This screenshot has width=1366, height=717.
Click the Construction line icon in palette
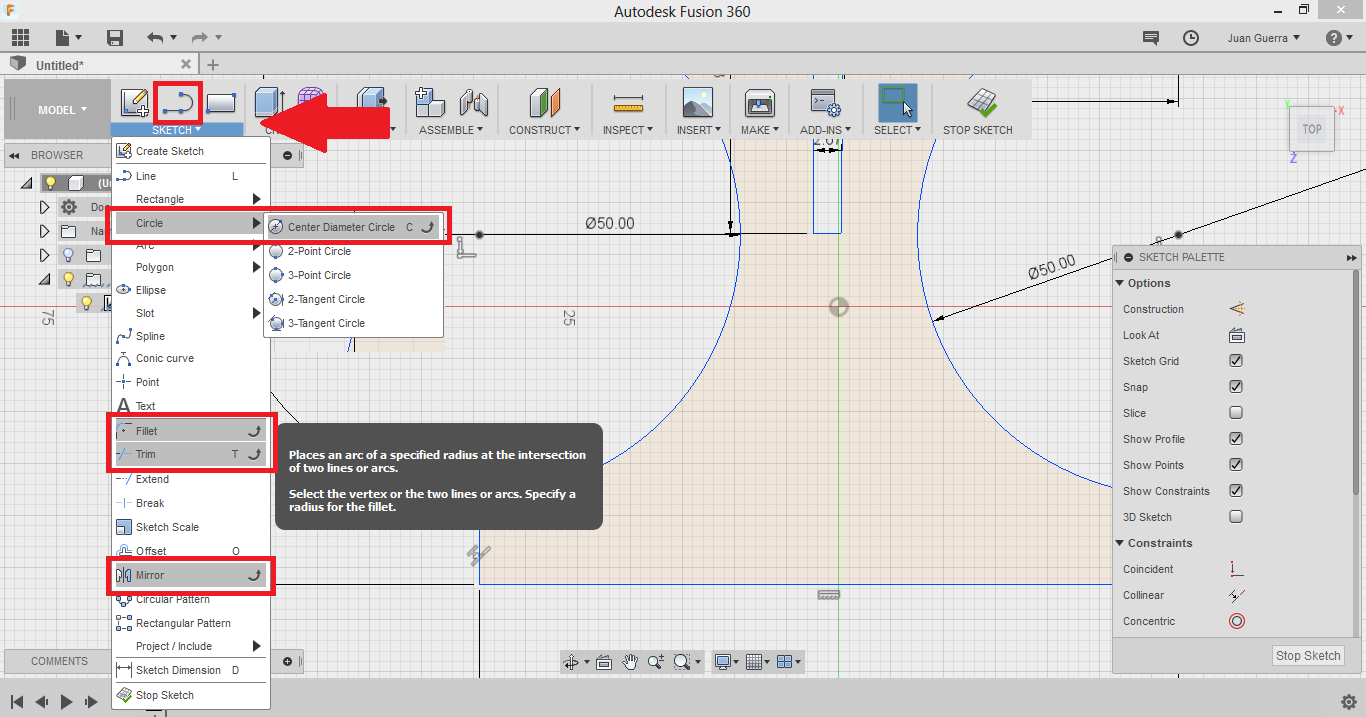click(x=1237, y=309)
